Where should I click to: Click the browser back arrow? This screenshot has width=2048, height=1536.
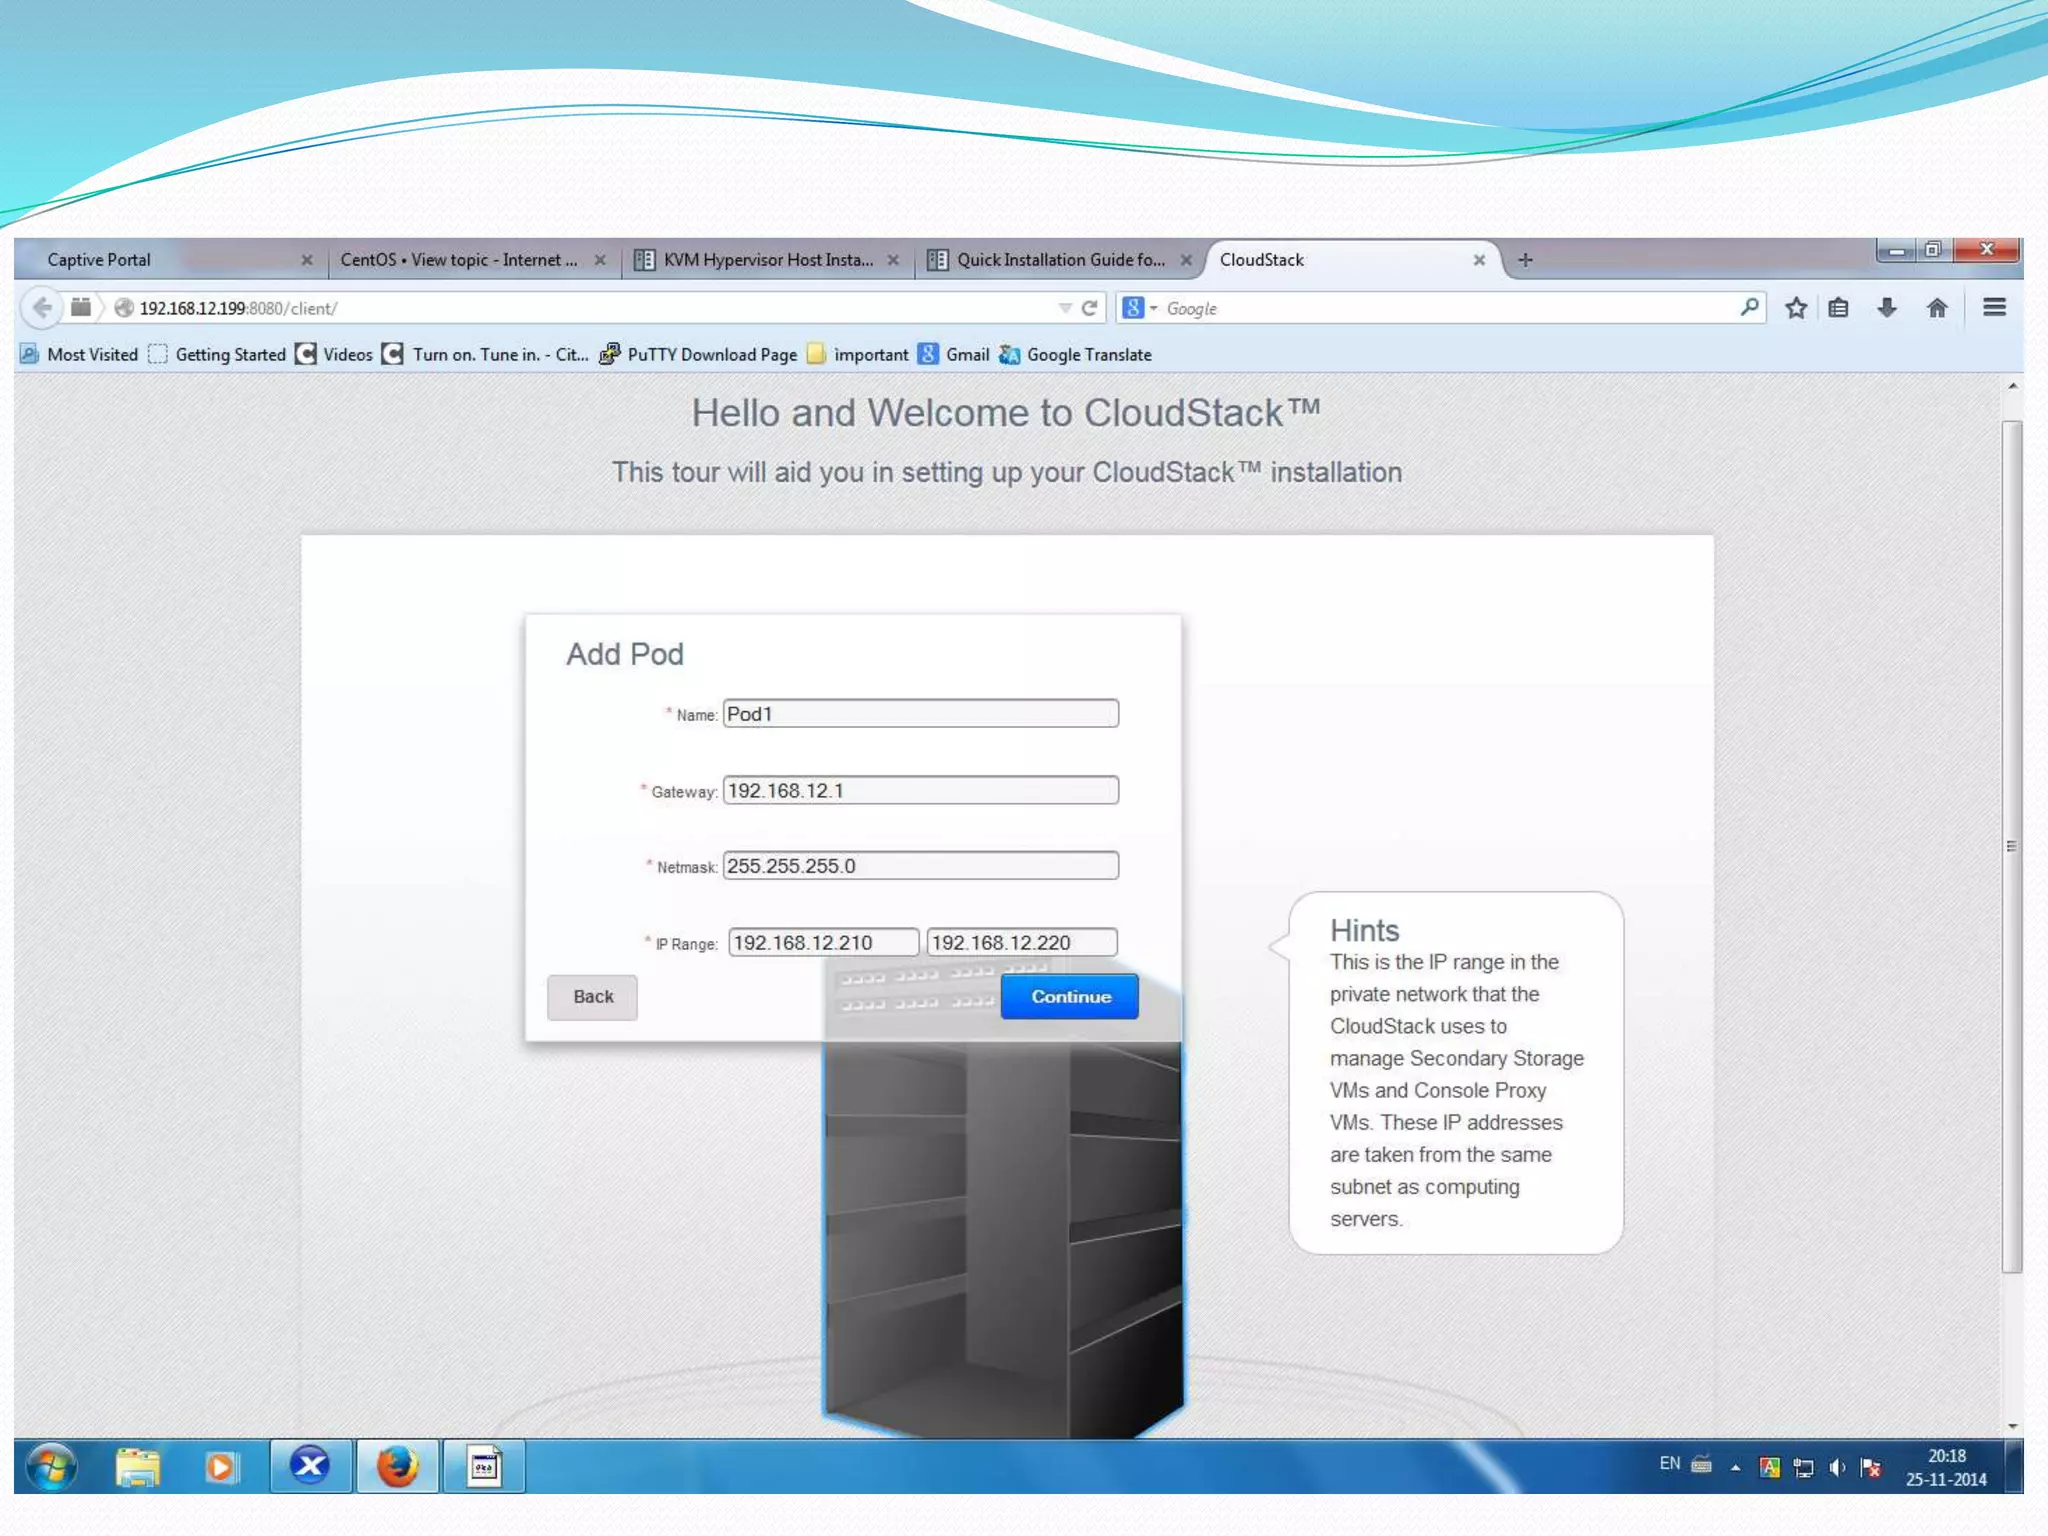pyautogui.click(x=41, y=308)
